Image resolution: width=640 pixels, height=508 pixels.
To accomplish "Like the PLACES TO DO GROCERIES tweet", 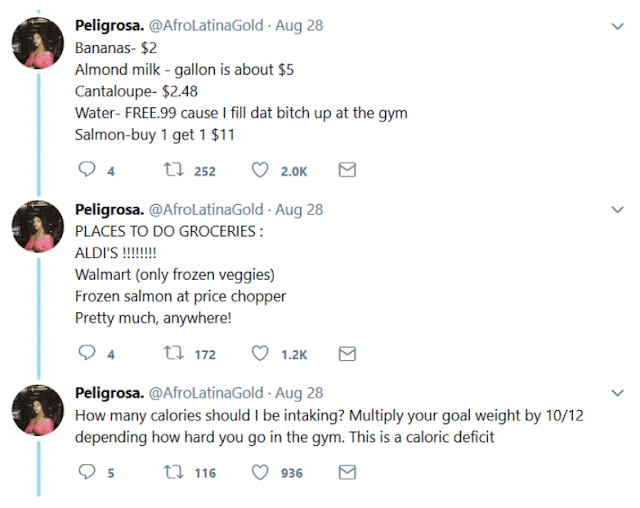I will point(260,354).
